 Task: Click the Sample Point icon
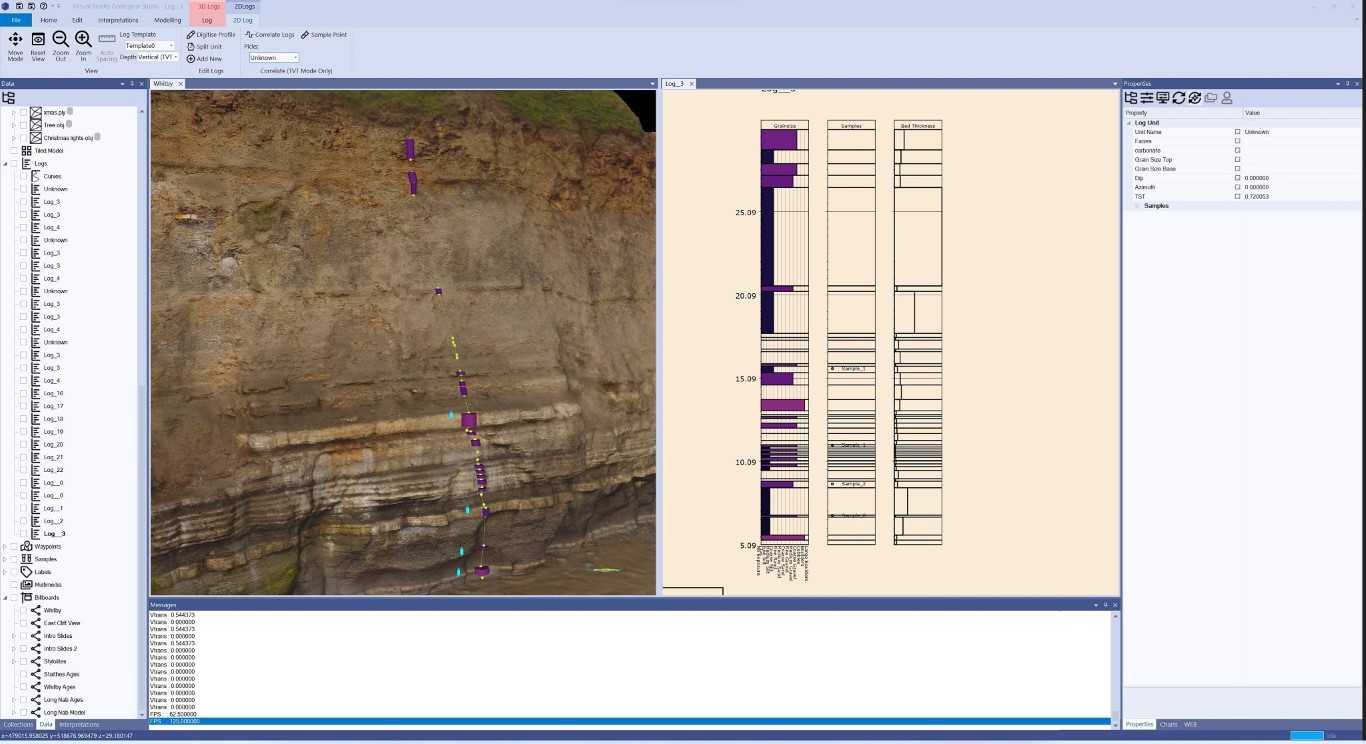322,34
